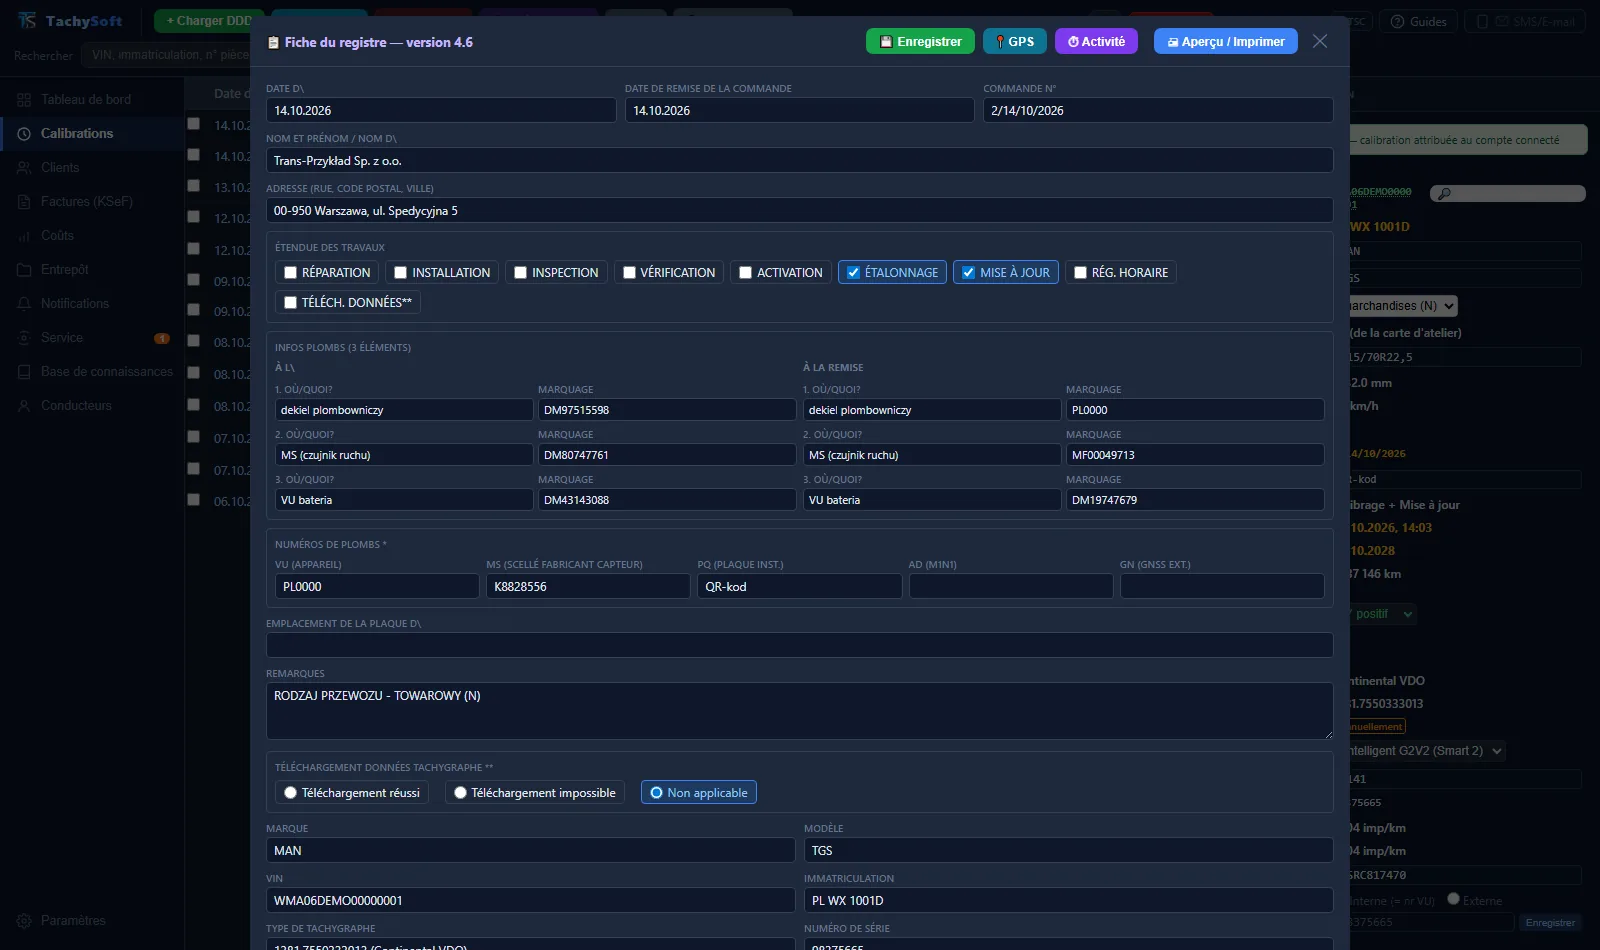
Task: Select the Téléchargement réussi radio option
Action: pyautogui.click(x=290, y=793)
